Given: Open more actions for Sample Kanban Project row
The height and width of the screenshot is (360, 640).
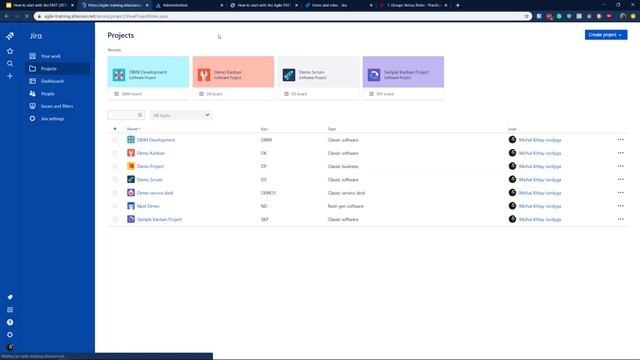Looking at the screenshot, I should 620,219.
